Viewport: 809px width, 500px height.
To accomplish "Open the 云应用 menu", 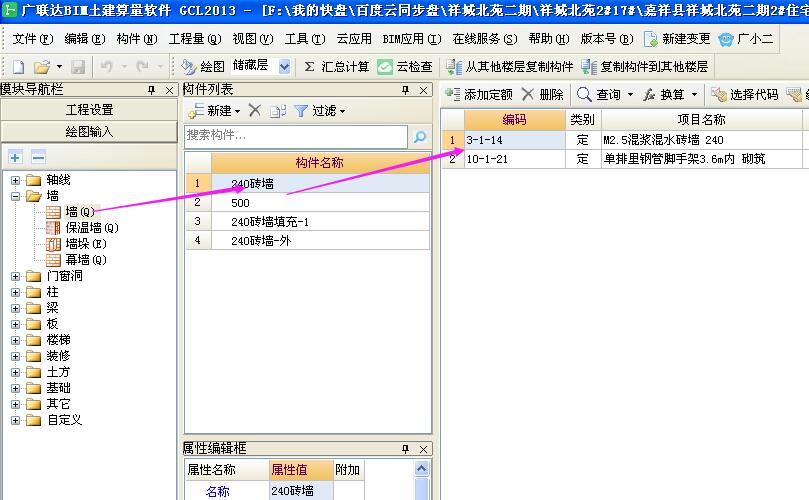I will 354,39.
